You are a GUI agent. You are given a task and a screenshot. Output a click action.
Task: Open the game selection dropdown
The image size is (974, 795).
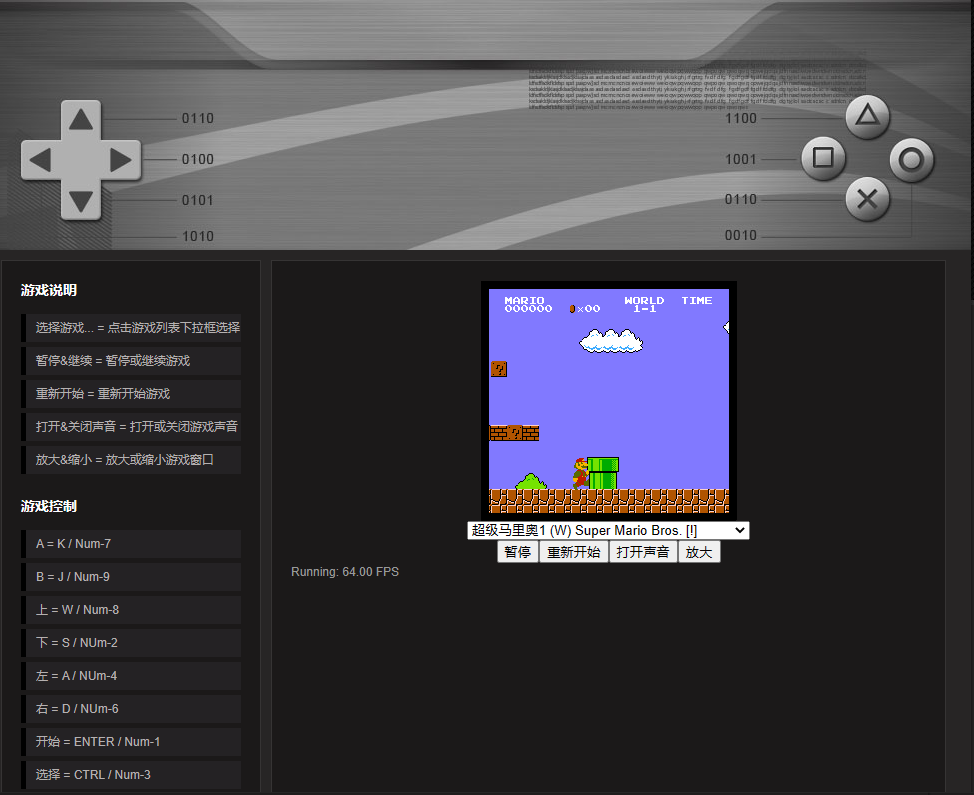tap(608, 530)
